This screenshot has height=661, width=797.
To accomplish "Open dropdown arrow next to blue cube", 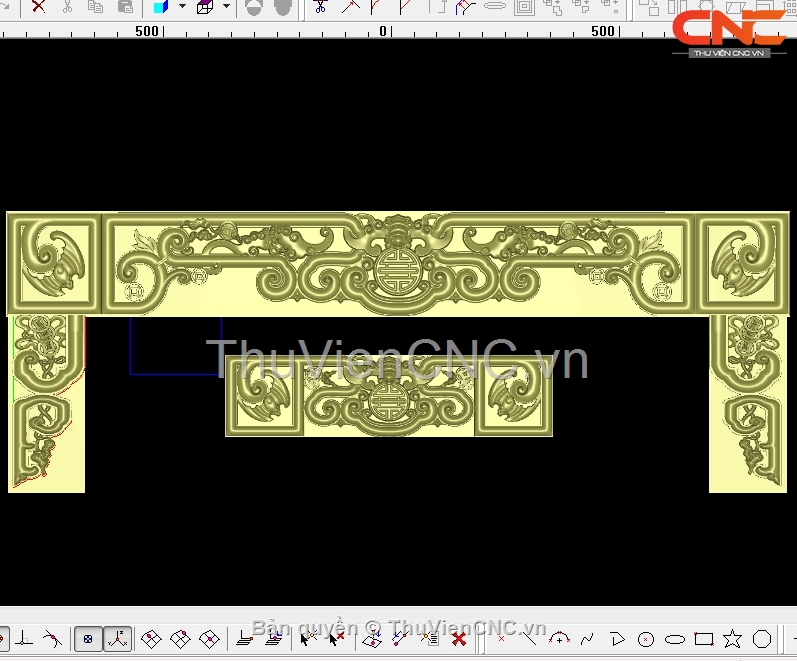I will [x=182, y=6].
